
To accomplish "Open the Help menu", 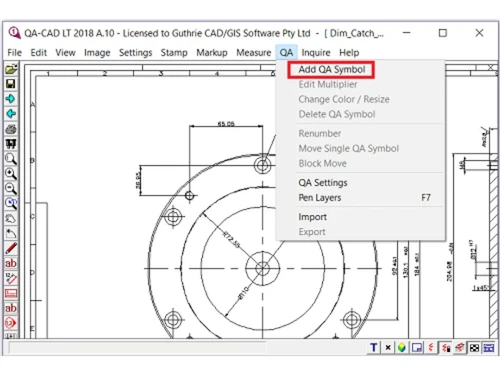I will click(349, 53).
